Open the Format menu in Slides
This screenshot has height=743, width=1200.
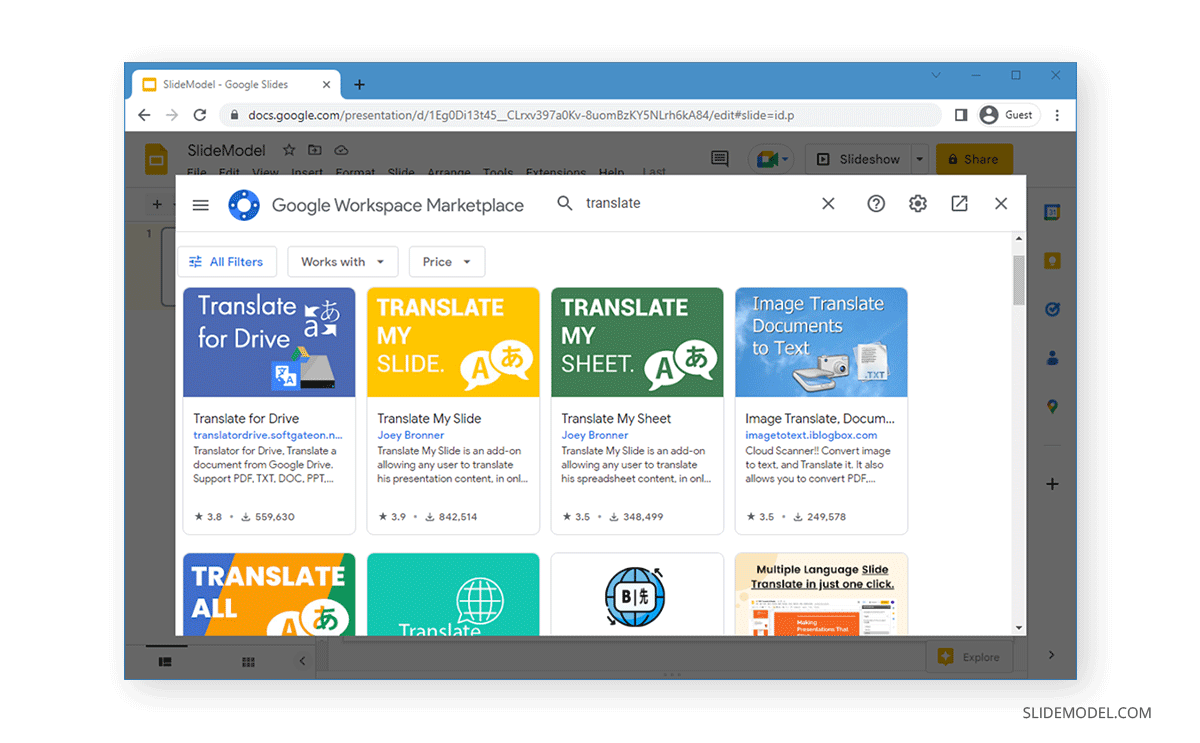(x=355, y=172)
